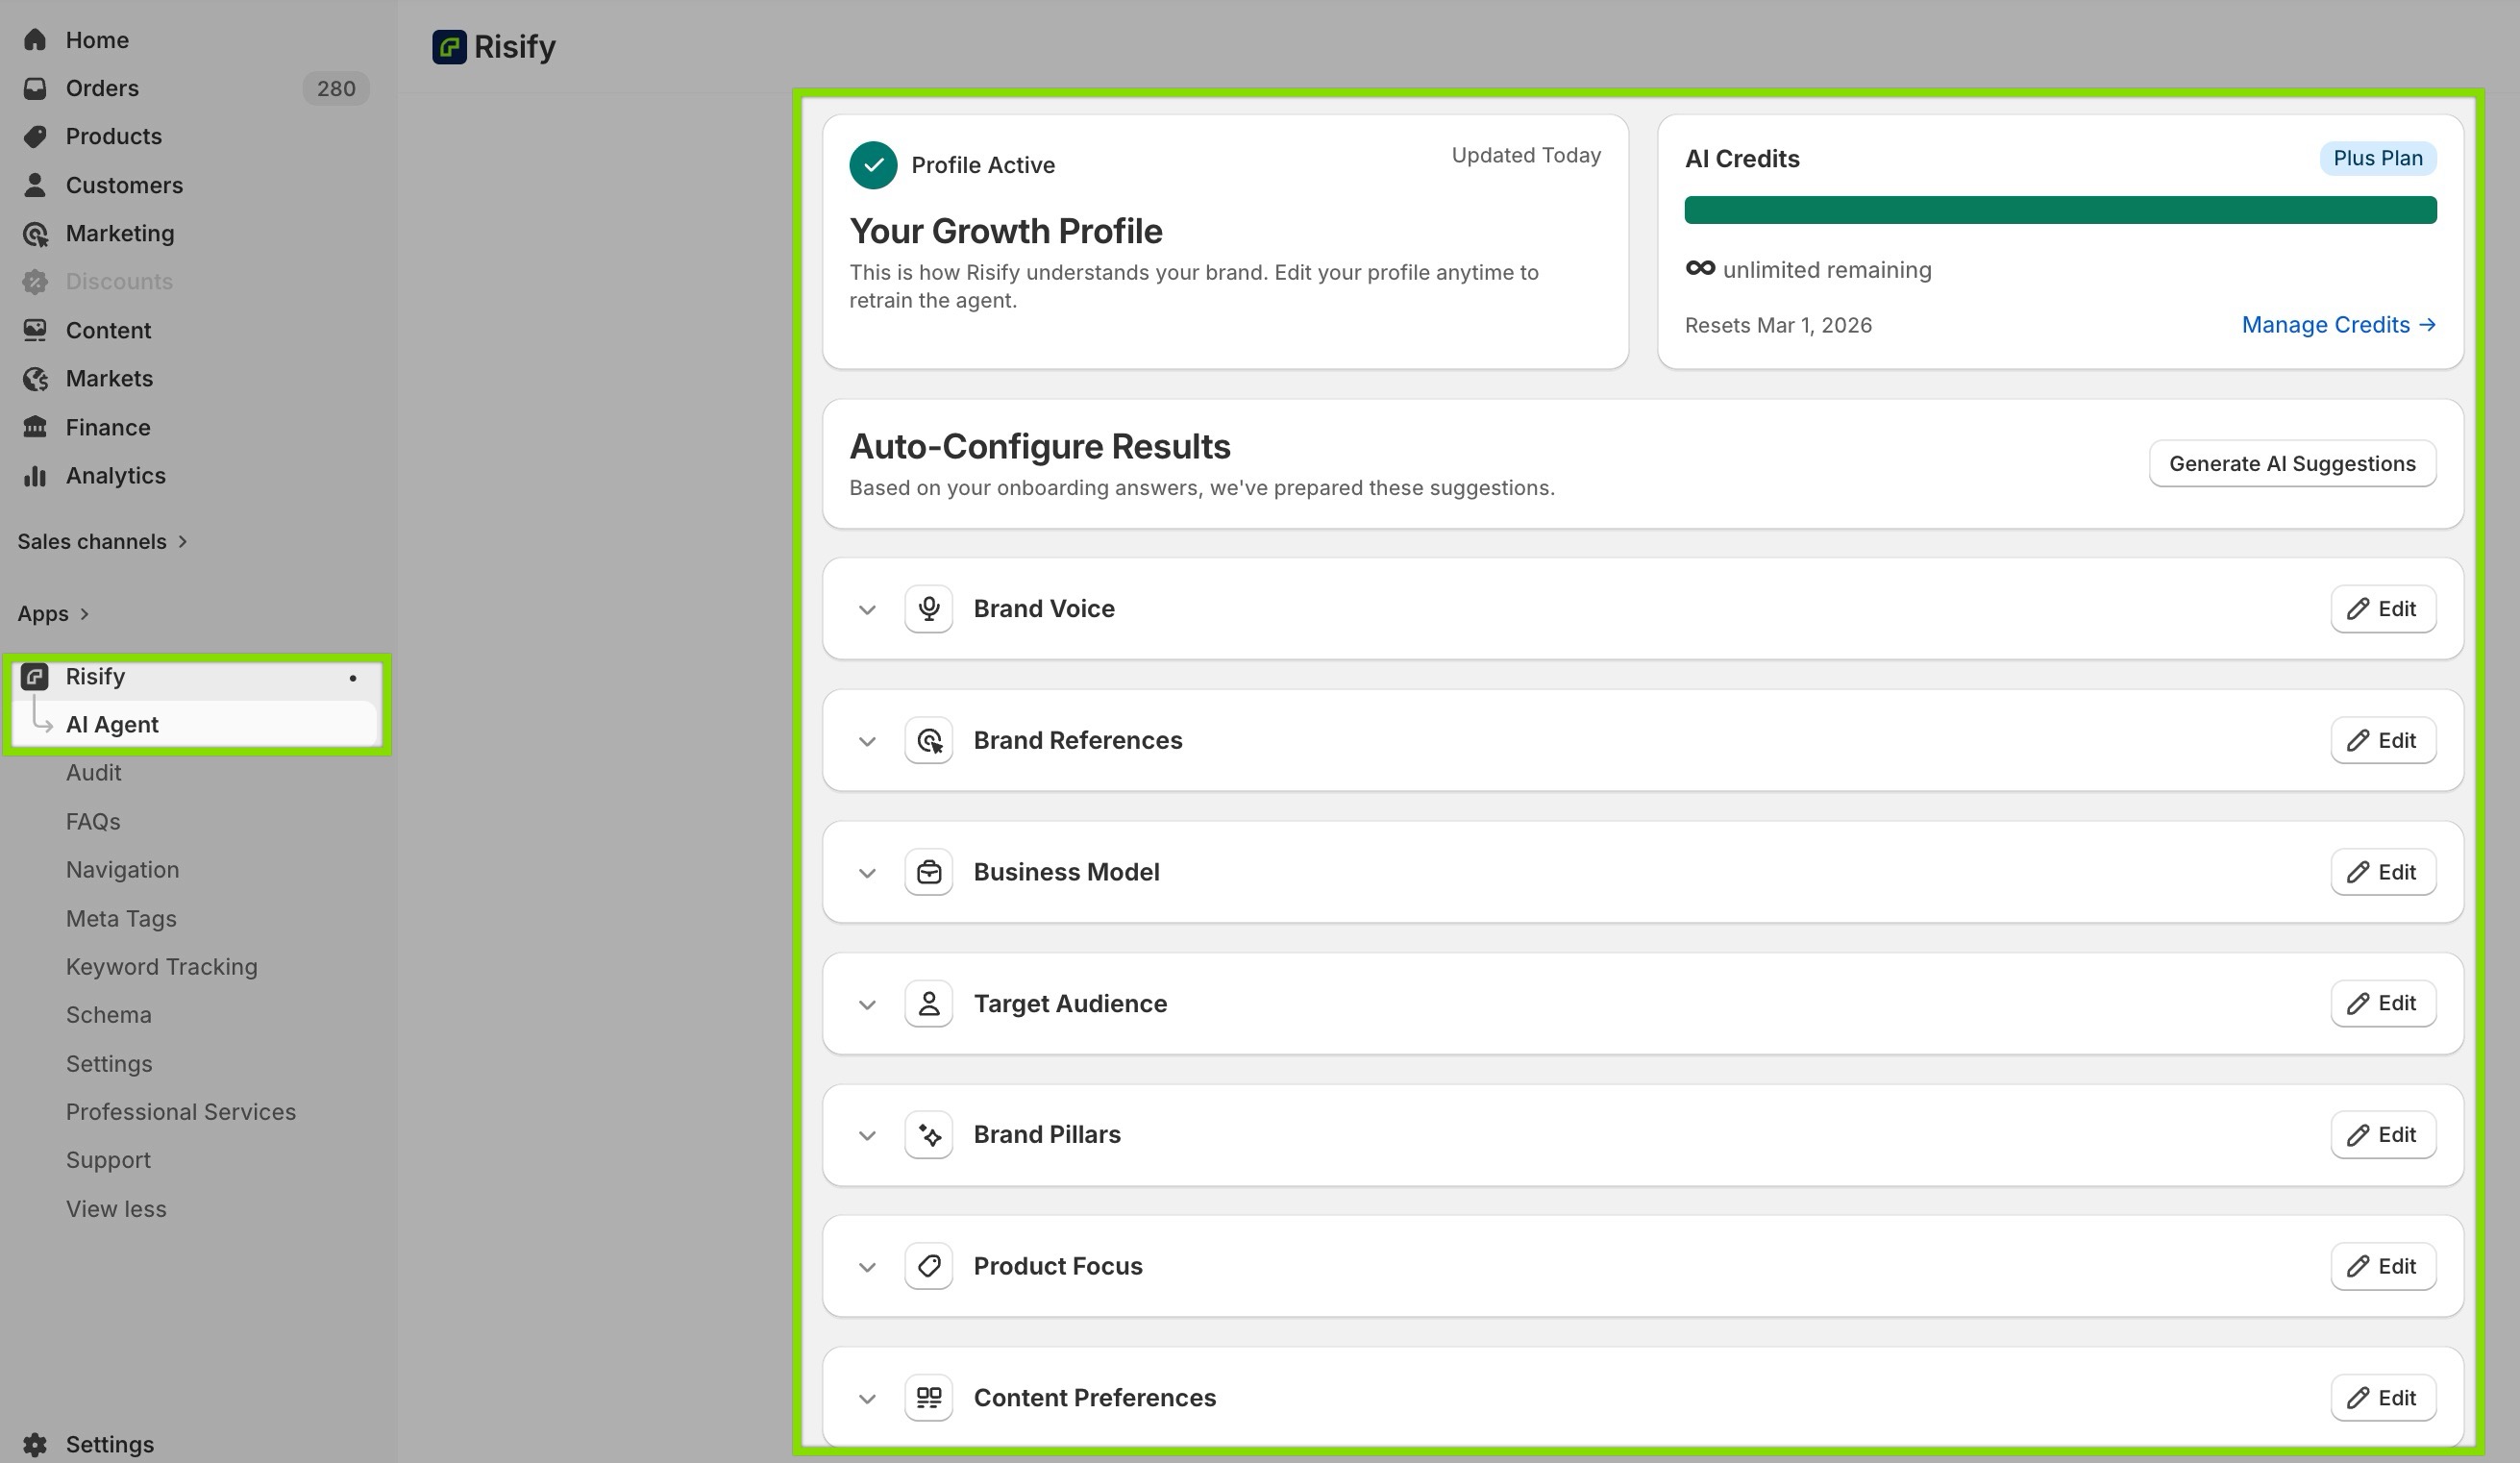Edit the Content Preferences section

click(x=2383, y=1398)
